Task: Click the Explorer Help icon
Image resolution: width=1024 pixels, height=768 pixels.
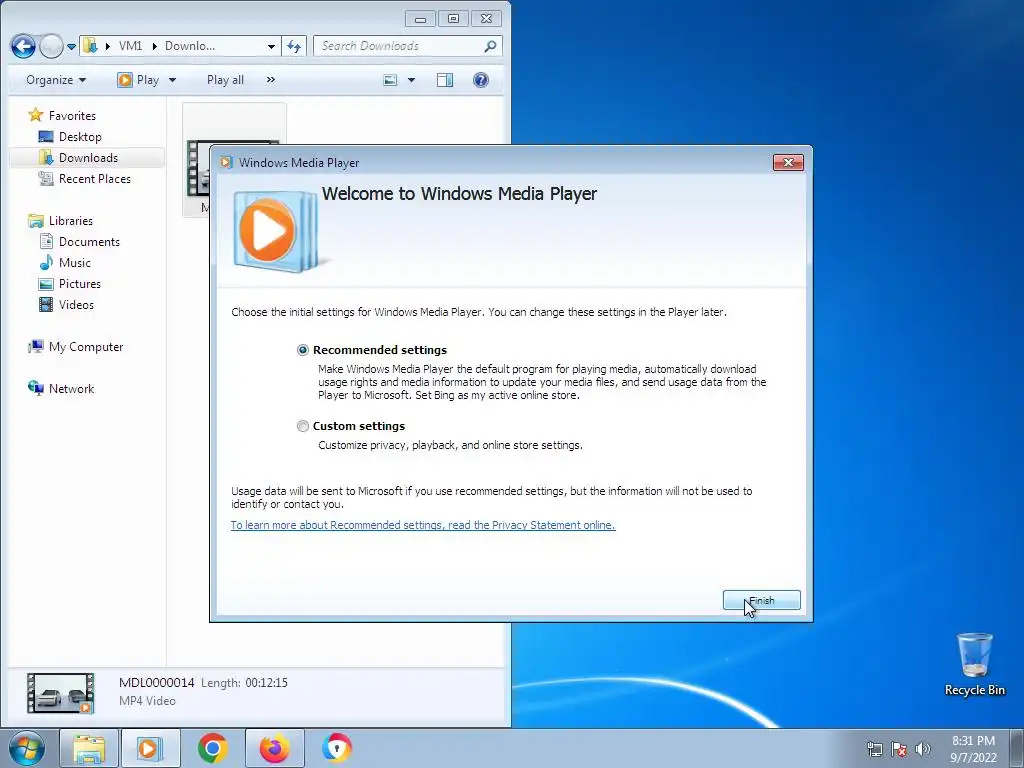Action: 481,80
